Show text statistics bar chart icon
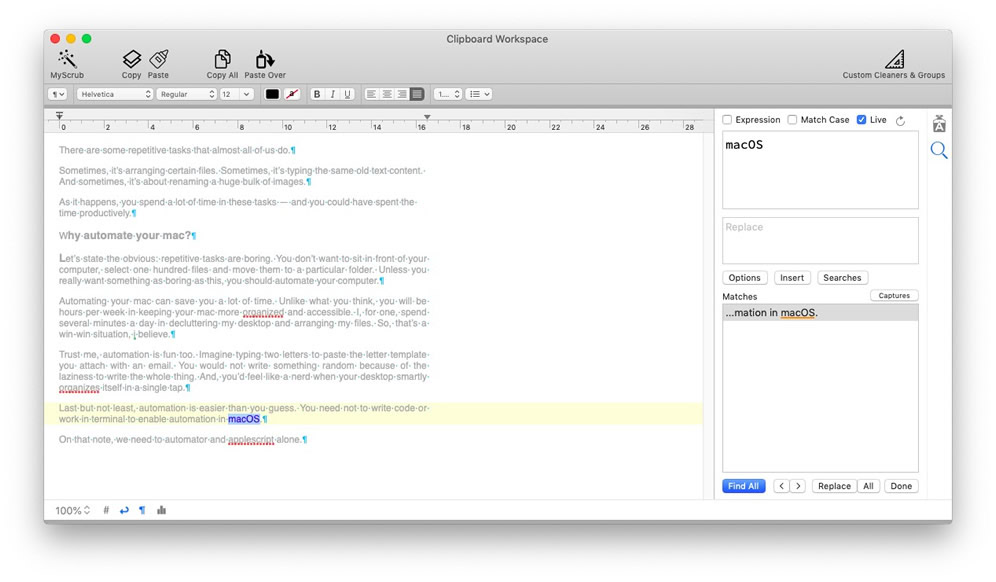This screenshot has height=582, width=996. pyautogui.click(x=161, y=510)
